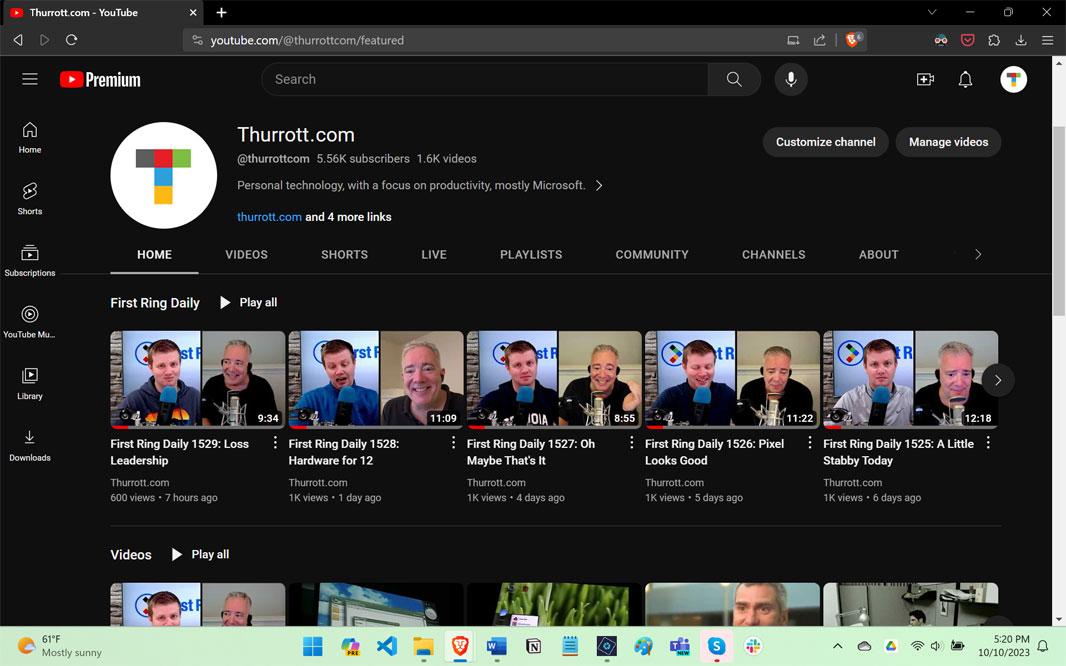Click the Customize channel button

[x=825, y=142]
